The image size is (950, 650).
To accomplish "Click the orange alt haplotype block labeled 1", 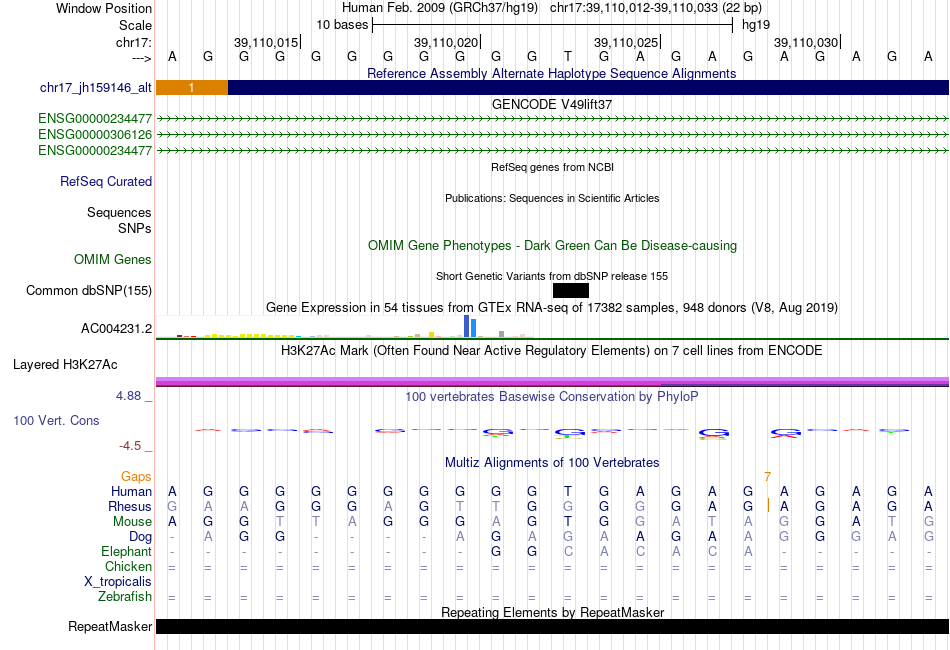I will pyautogui.click(x=192, y=88).
